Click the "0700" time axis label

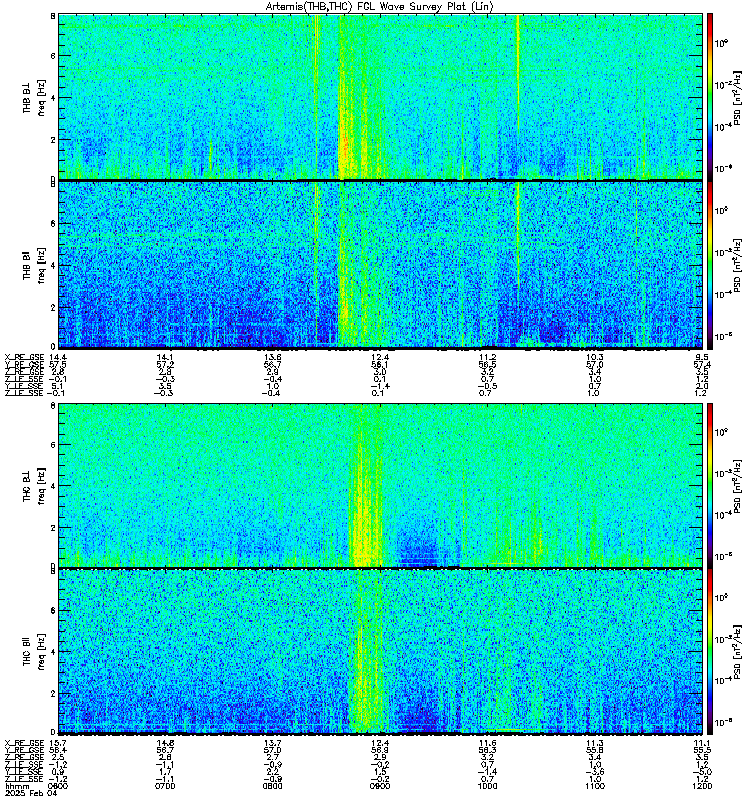[164, 786]
